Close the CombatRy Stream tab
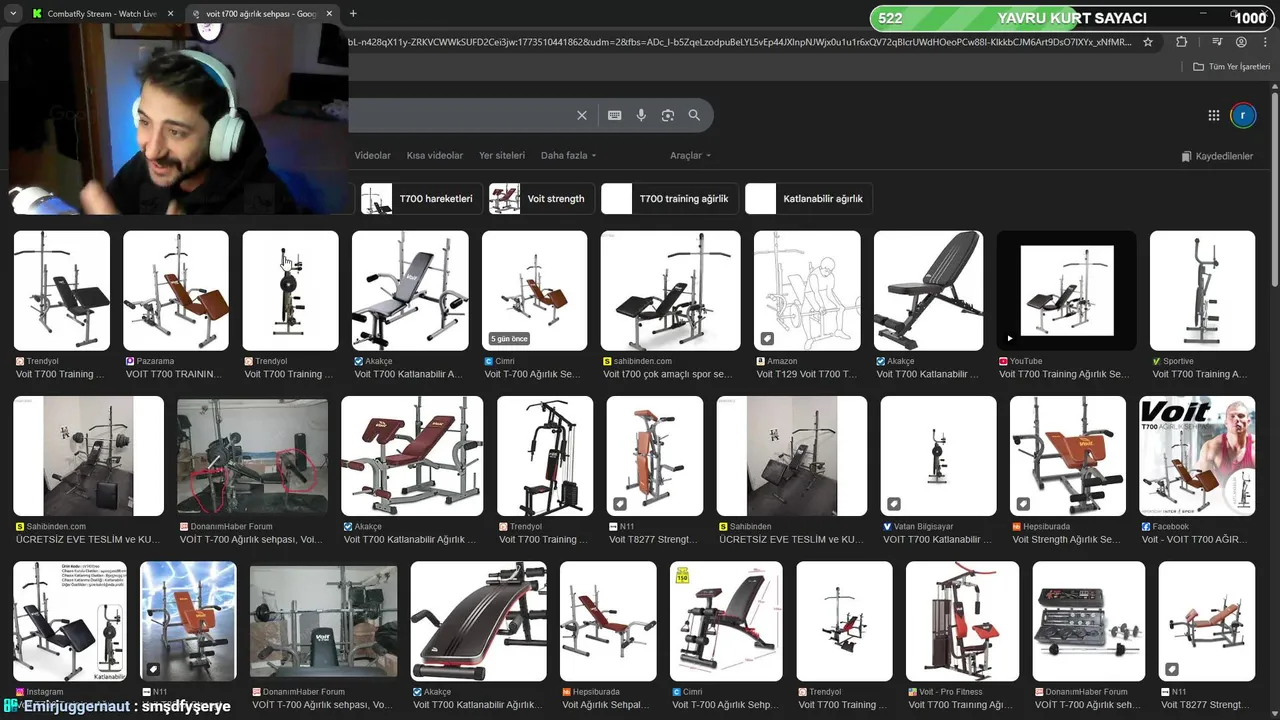Screen dimensions: 1280x720 (170, 14)
